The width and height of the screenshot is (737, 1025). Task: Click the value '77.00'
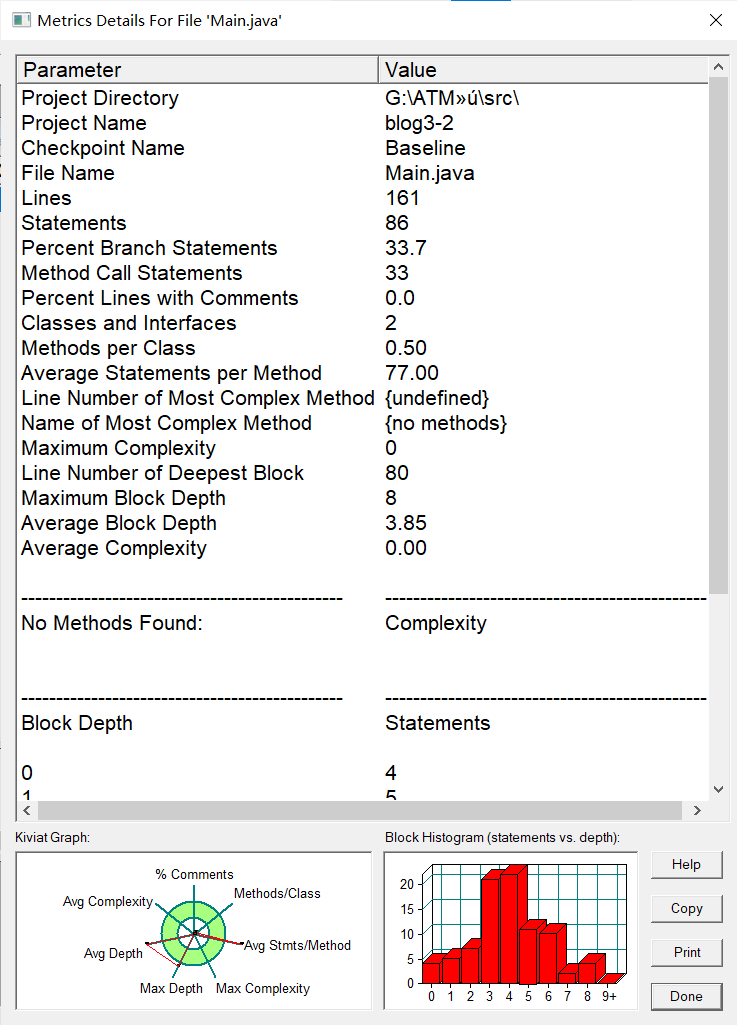click(x=412, y=373)
